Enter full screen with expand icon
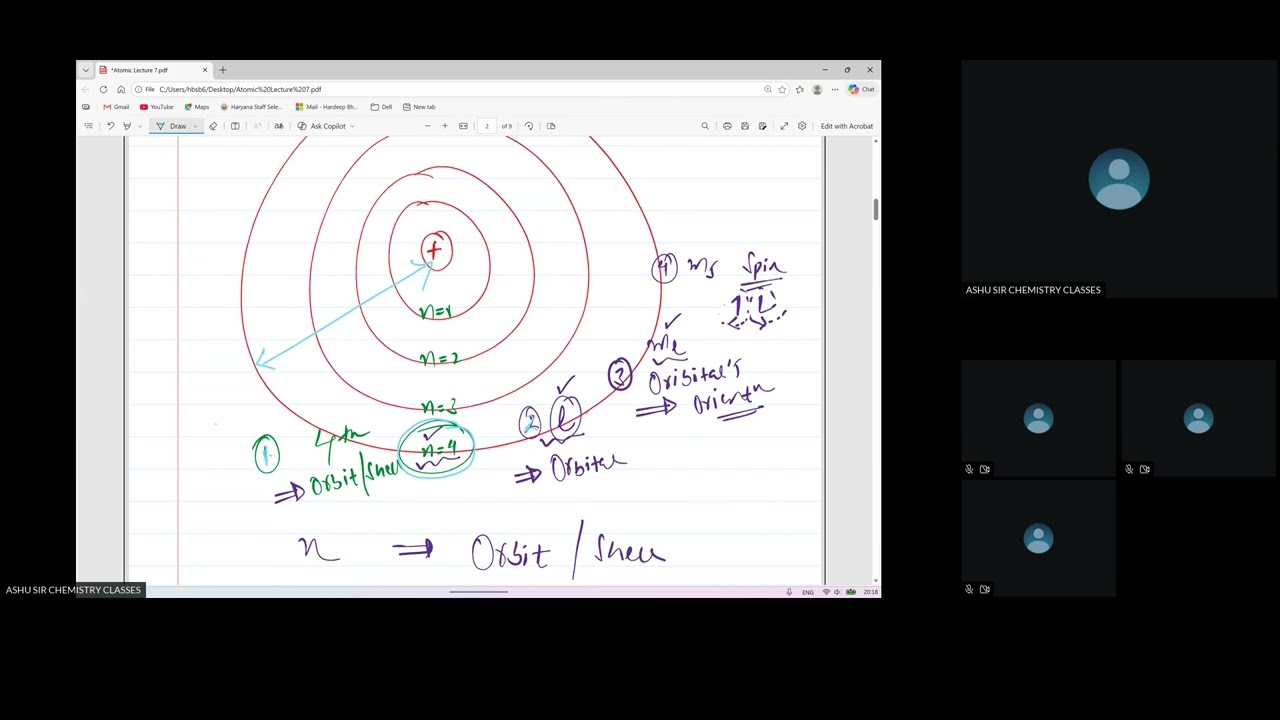This screenshot has width=1280, height=720. point(784,126)
